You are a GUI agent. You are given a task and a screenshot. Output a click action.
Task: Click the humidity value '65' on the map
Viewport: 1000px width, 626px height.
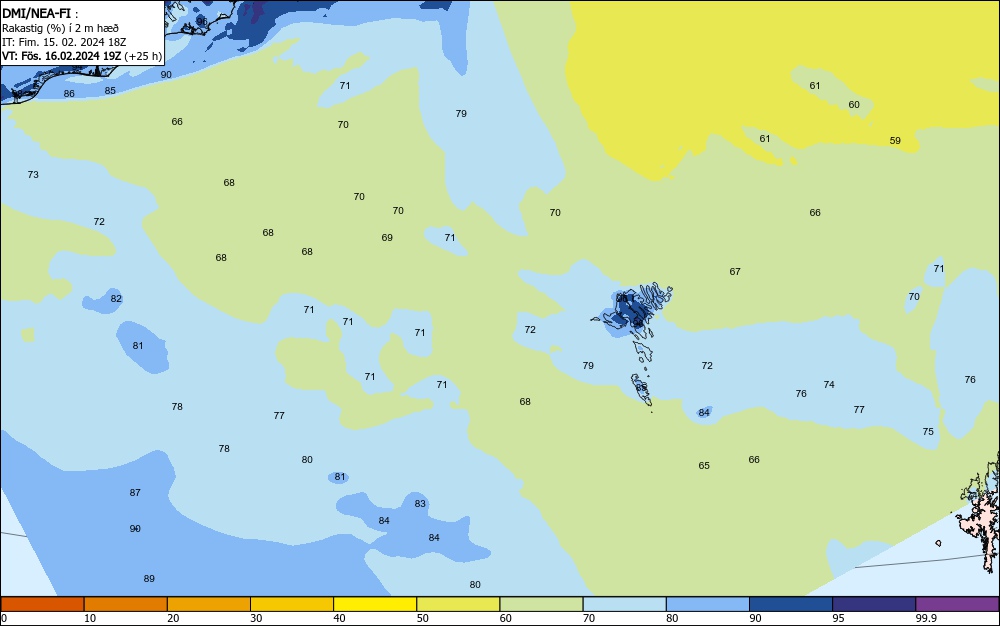click(x=704, y=466)
